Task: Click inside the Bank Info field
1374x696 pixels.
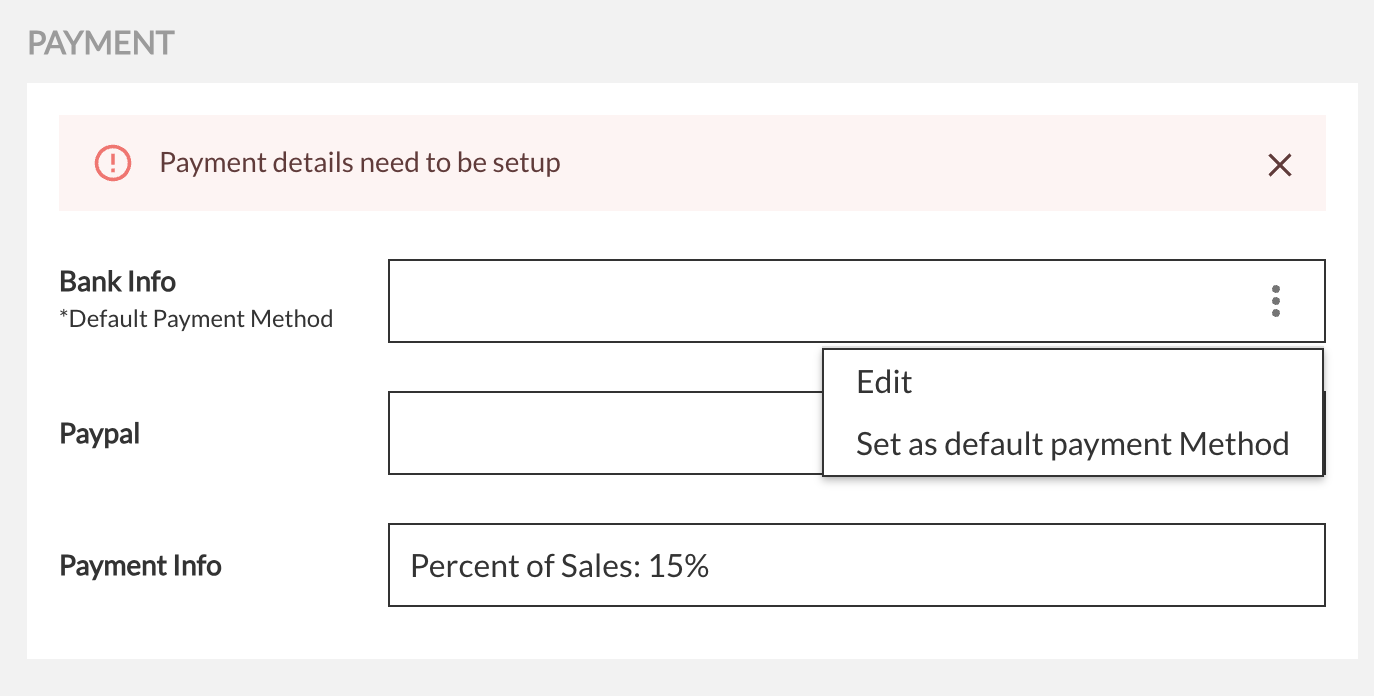Action: click(x=800, y=301)
